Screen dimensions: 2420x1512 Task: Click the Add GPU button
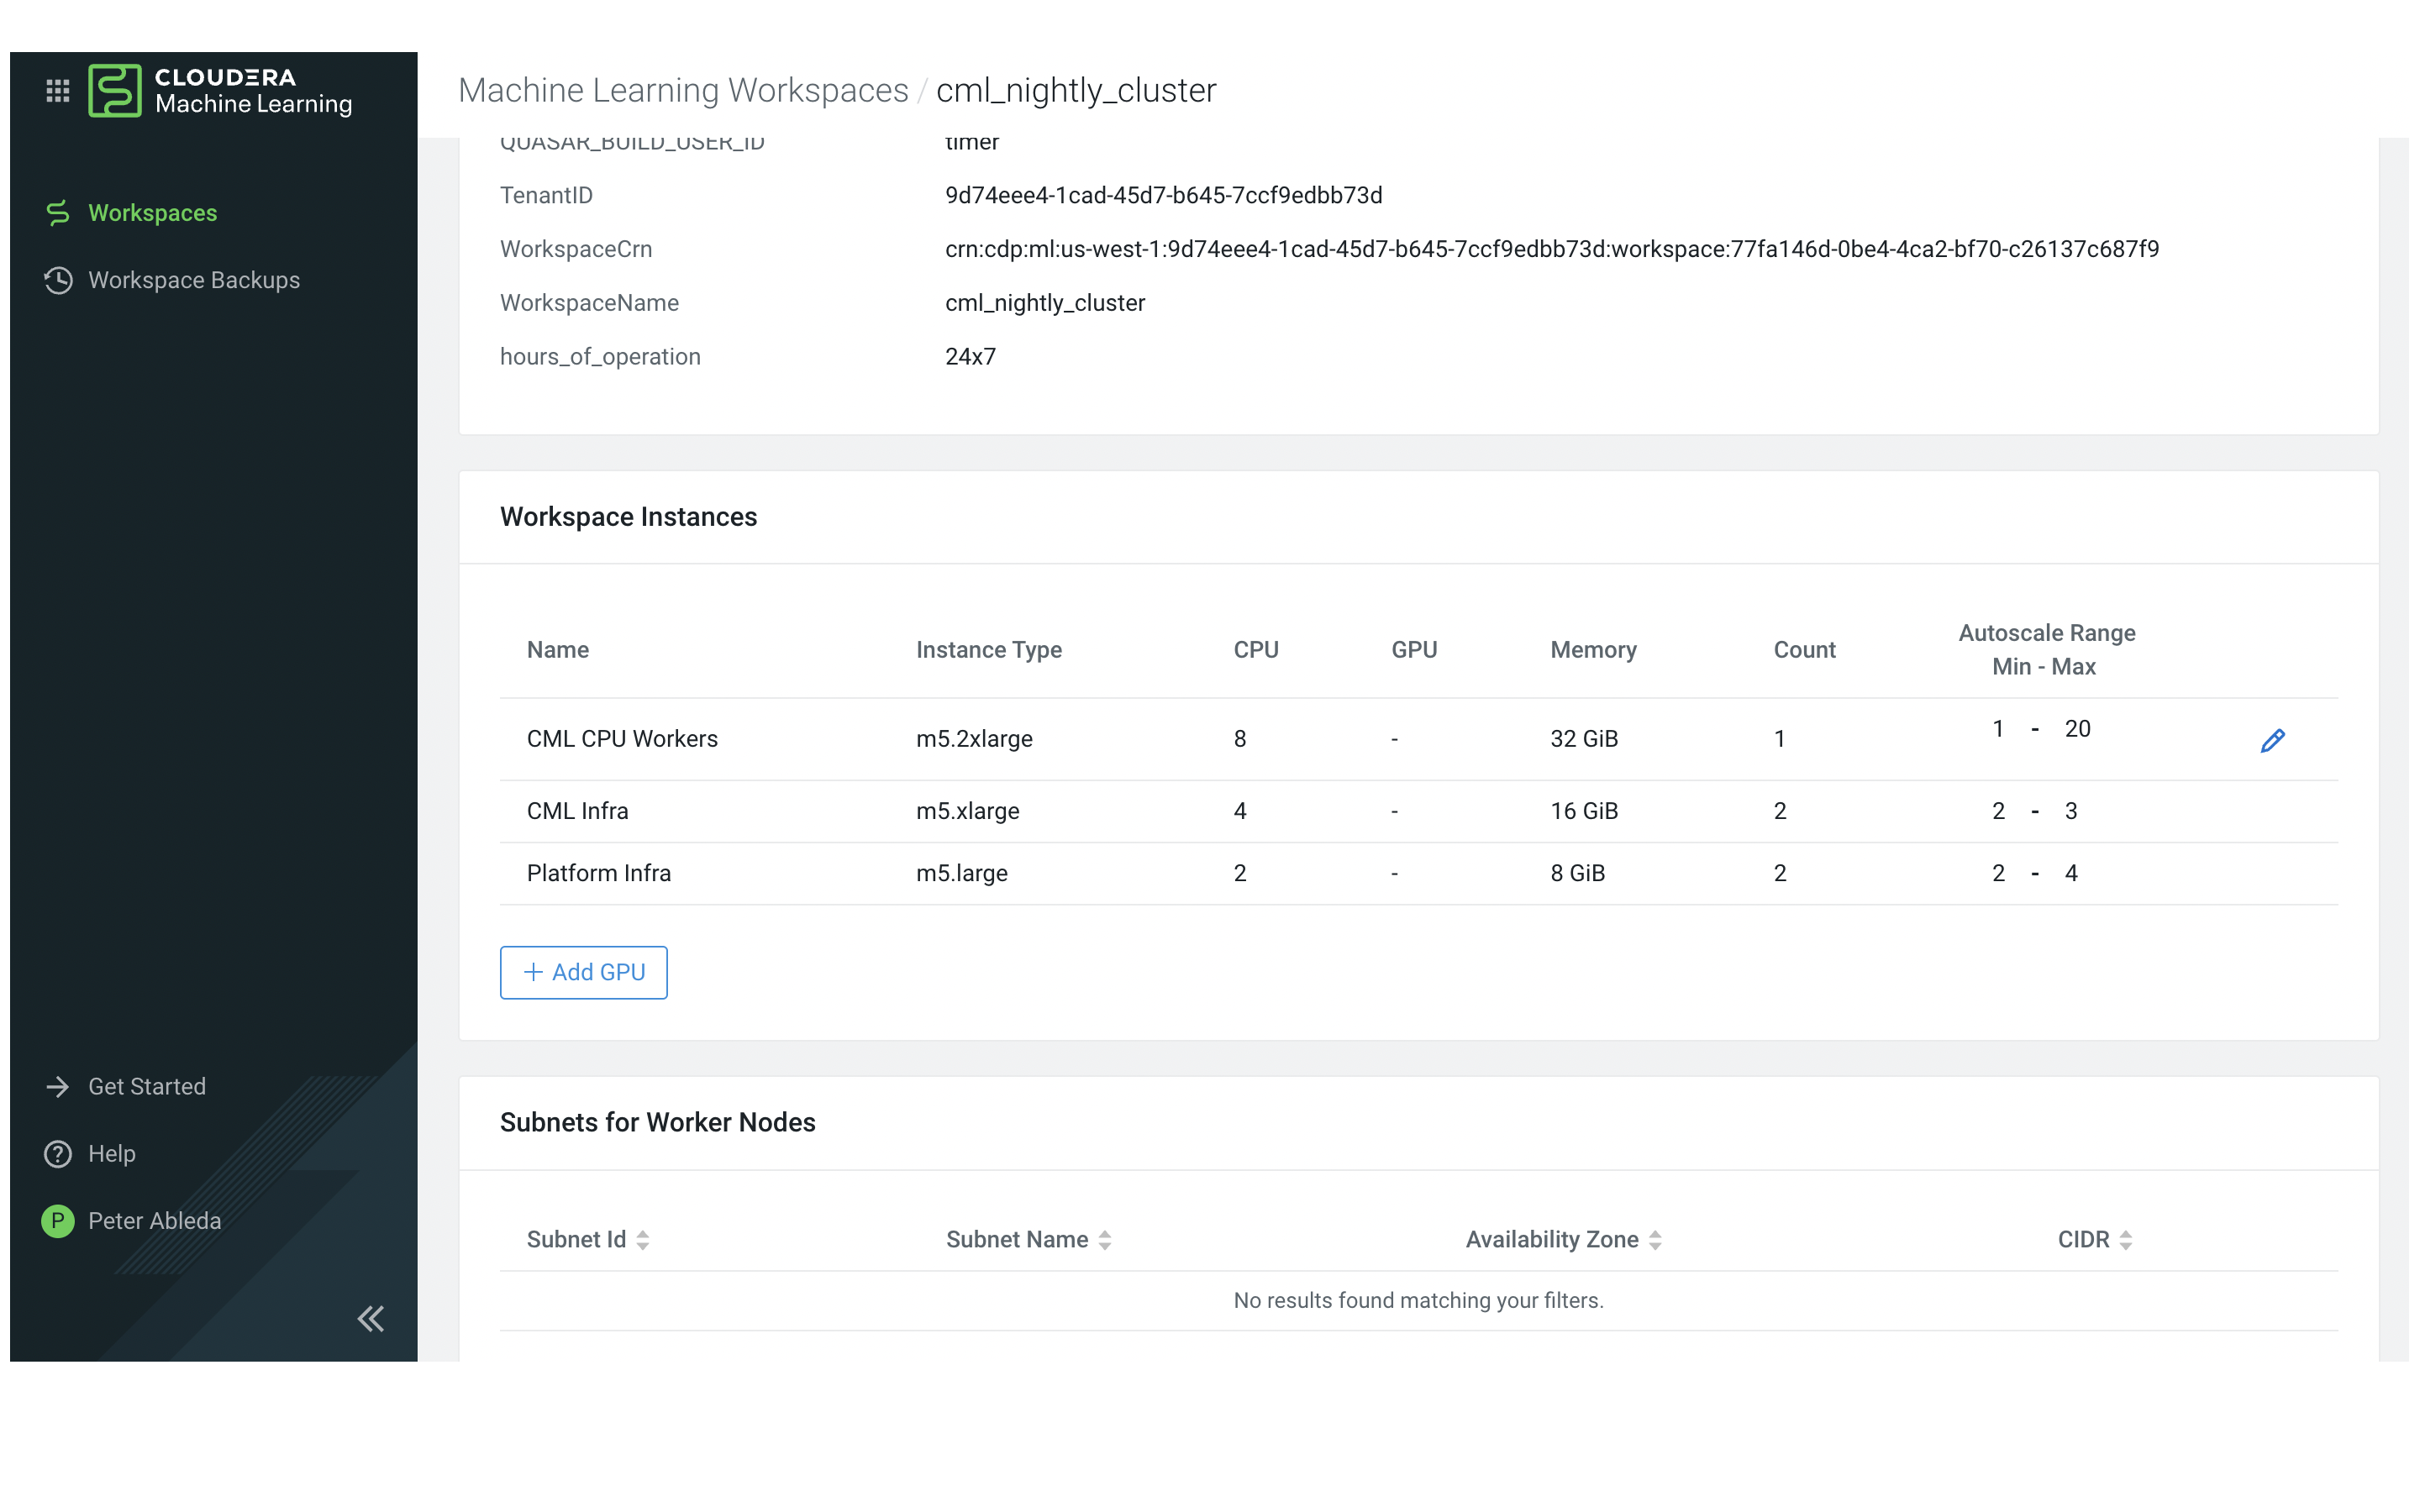click(583, 971)
